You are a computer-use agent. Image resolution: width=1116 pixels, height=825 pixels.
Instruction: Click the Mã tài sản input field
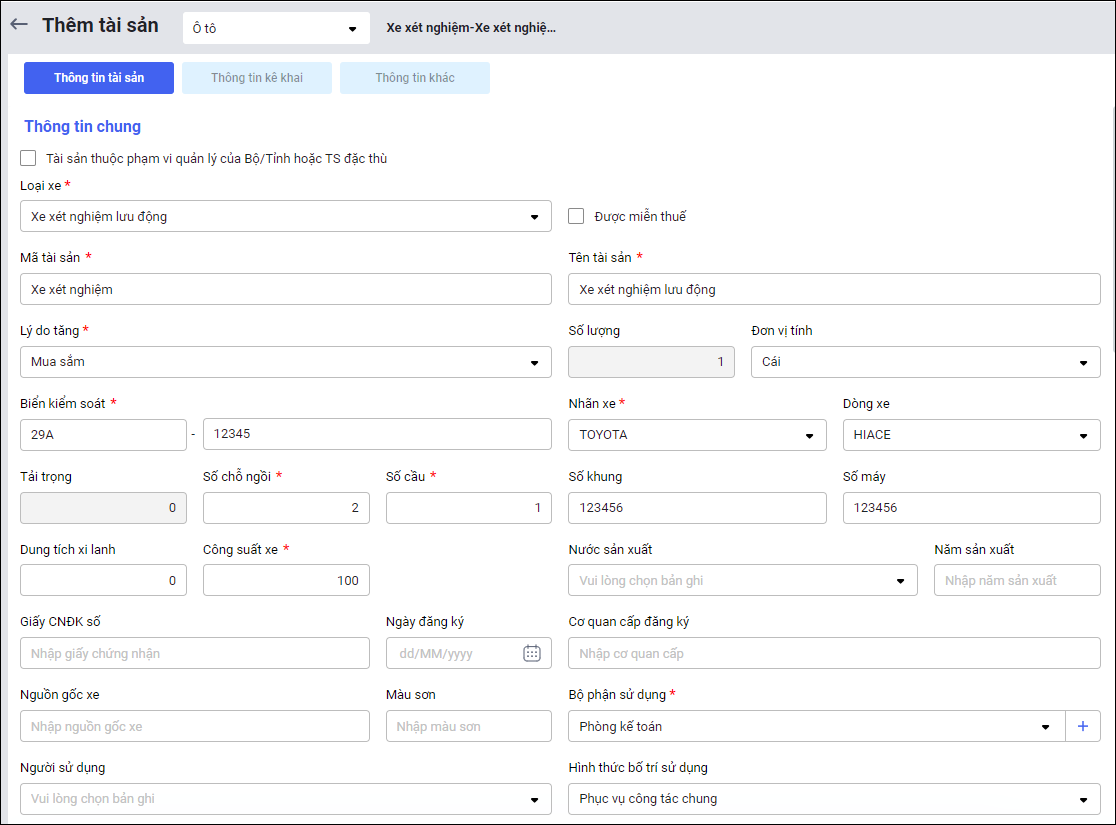pyautogui.click(x=285, y=289)
